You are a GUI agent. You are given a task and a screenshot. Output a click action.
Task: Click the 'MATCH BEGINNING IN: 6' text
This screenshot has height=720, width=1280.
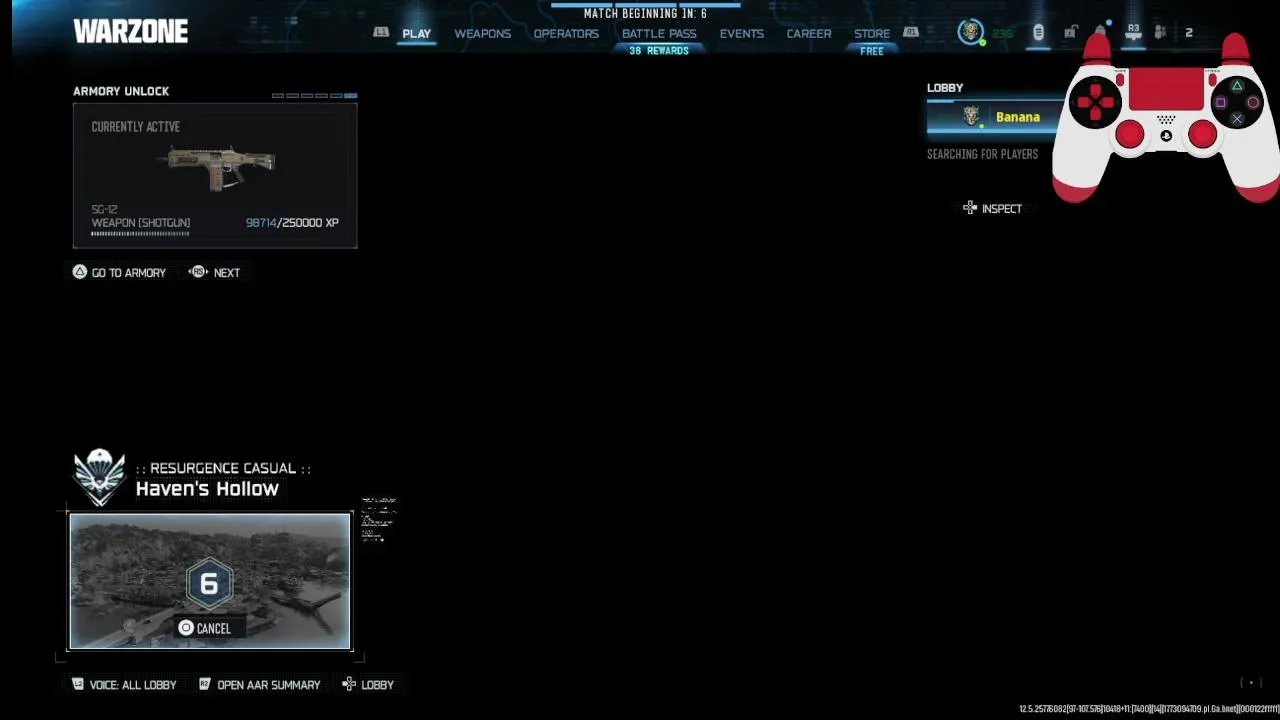(x=645, y=14)
